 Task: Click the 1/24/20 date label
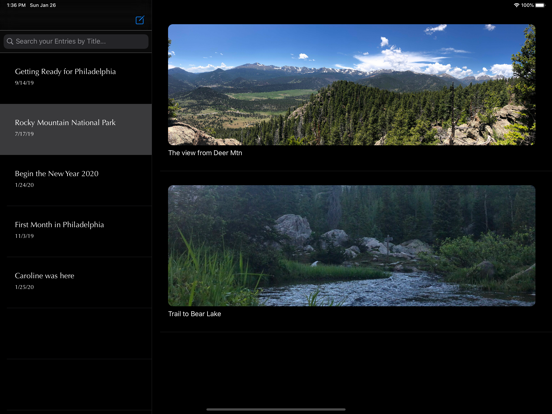point(24,185)
